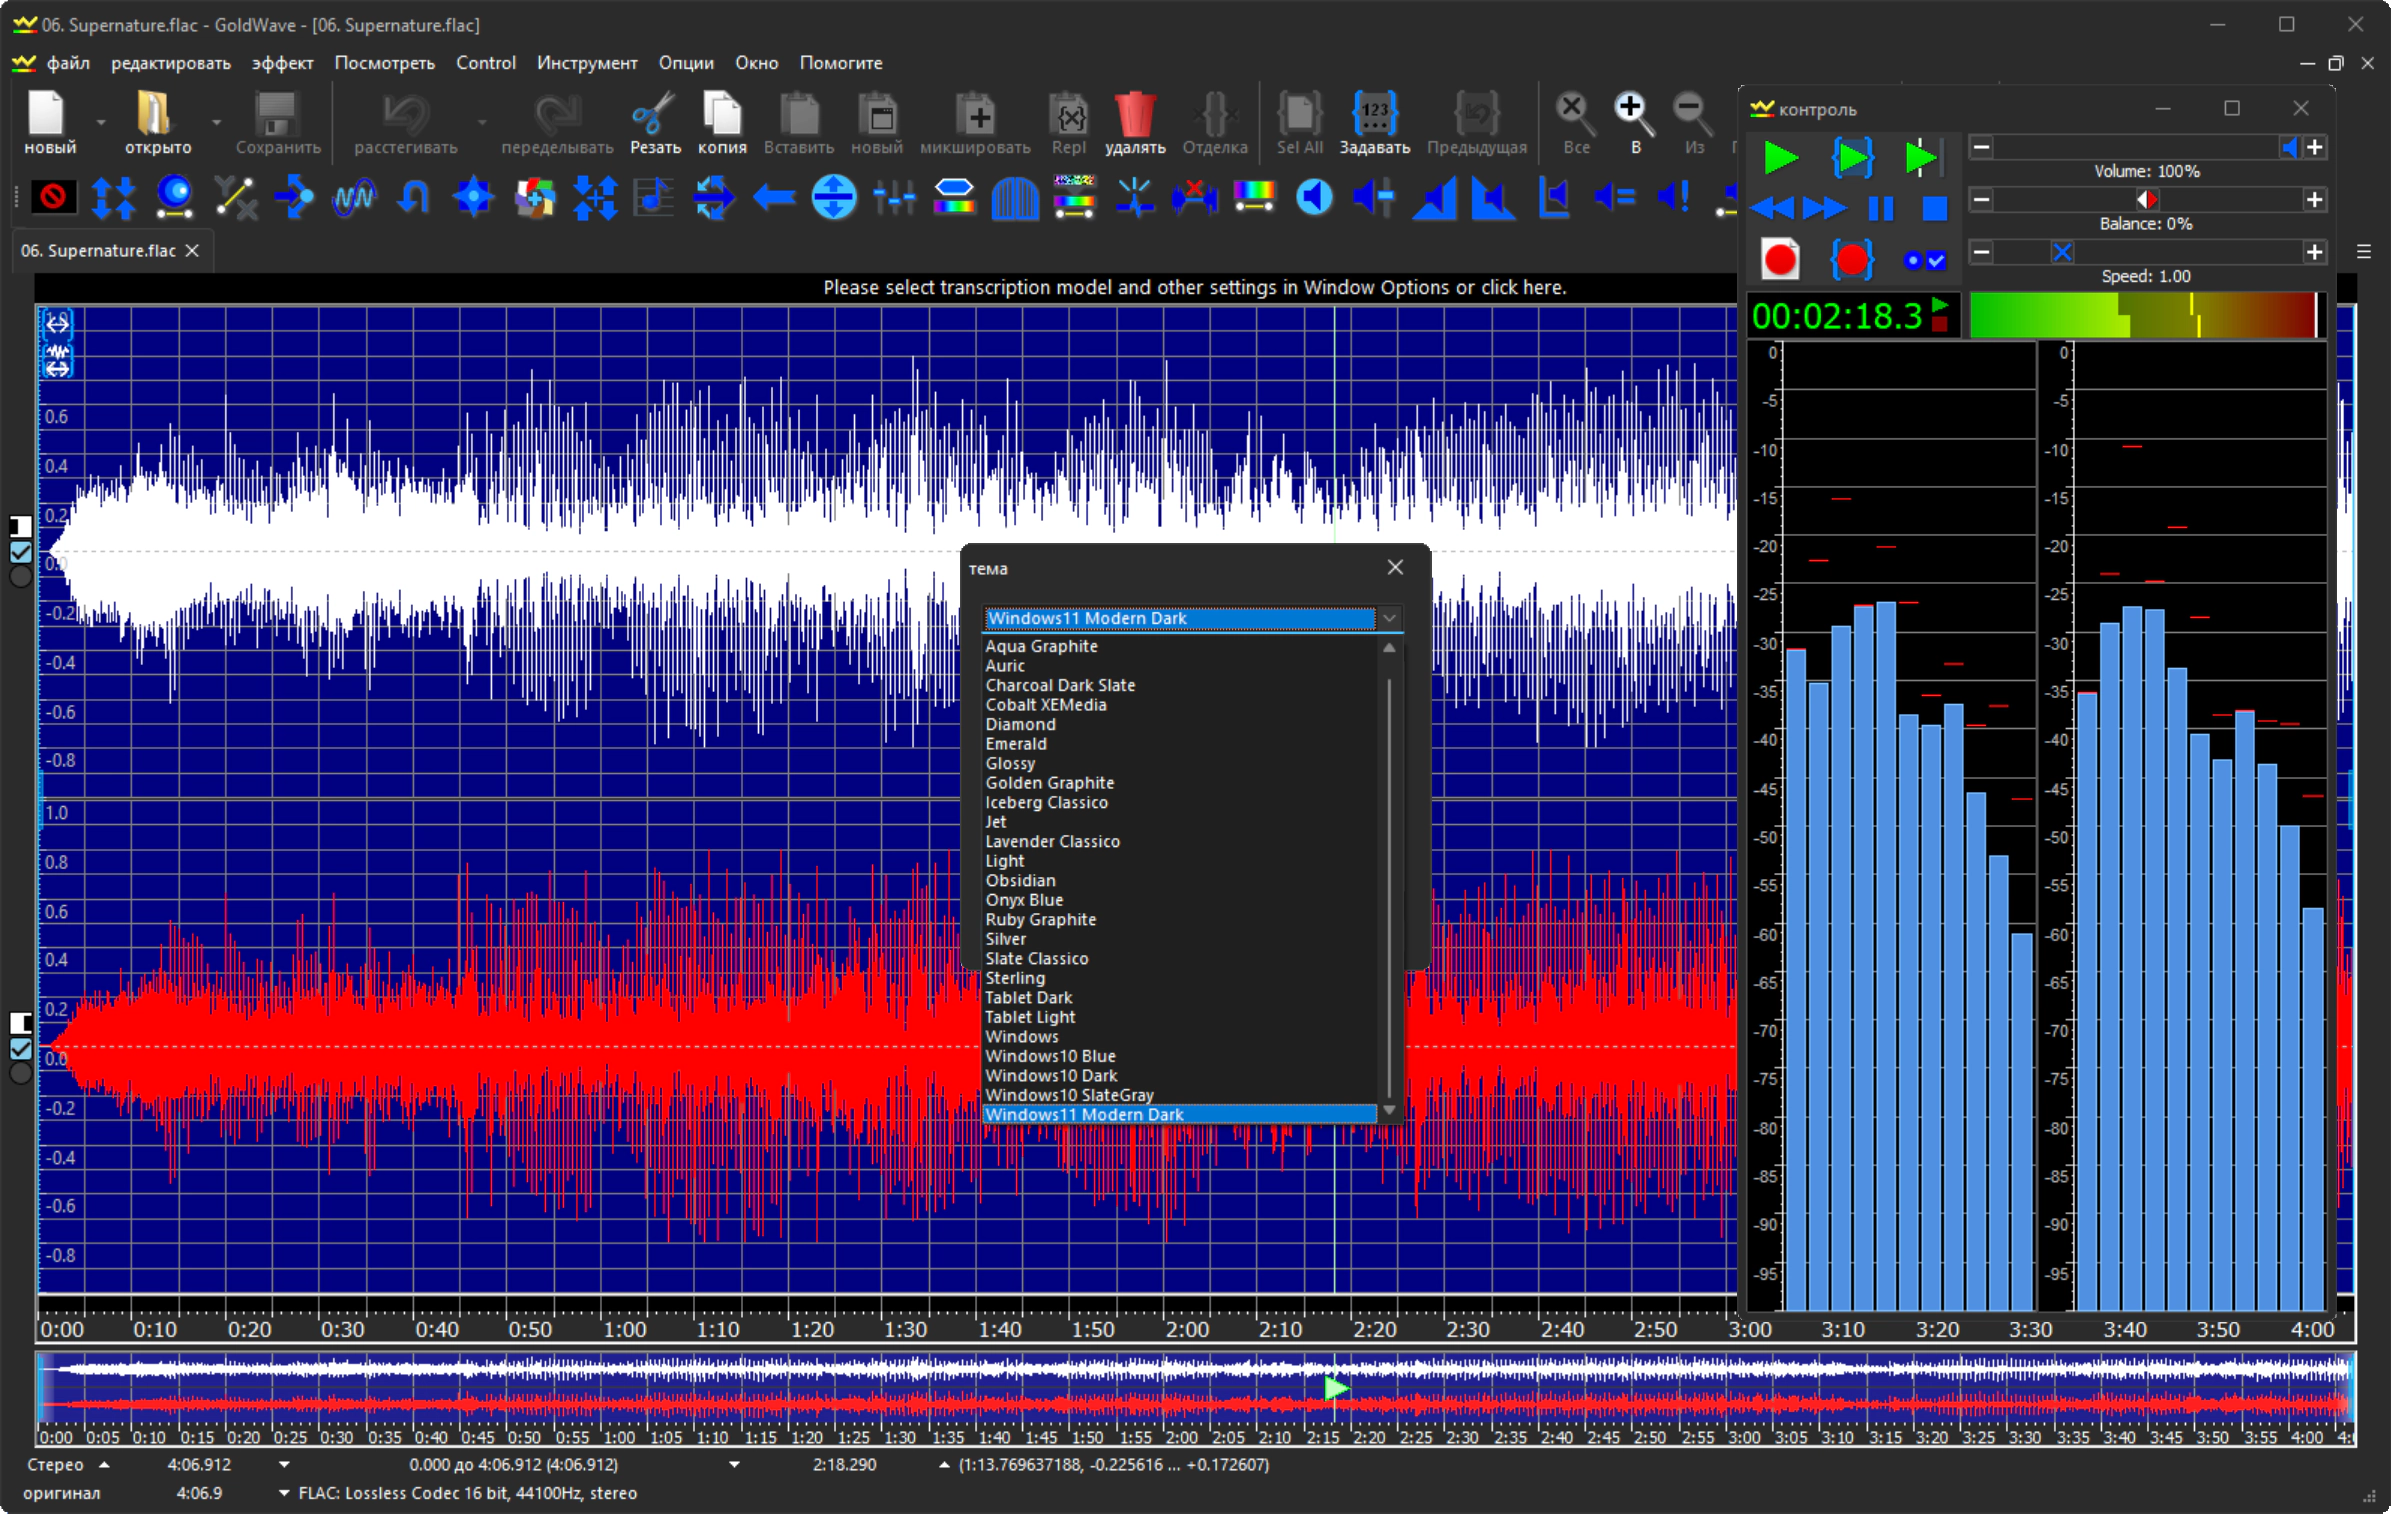Click the Резать scissors icon
2391x1514 pixels.
point(654,114)
